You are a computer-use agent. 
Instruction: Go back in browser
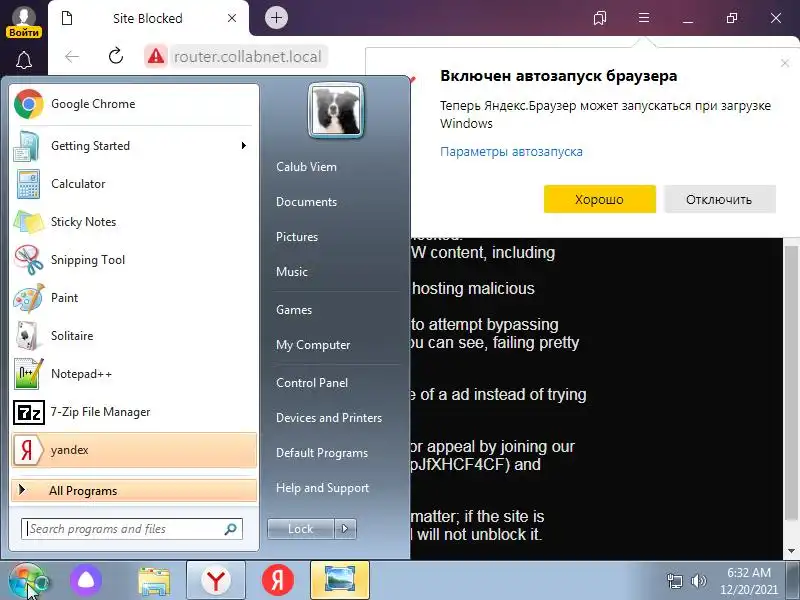72,57
